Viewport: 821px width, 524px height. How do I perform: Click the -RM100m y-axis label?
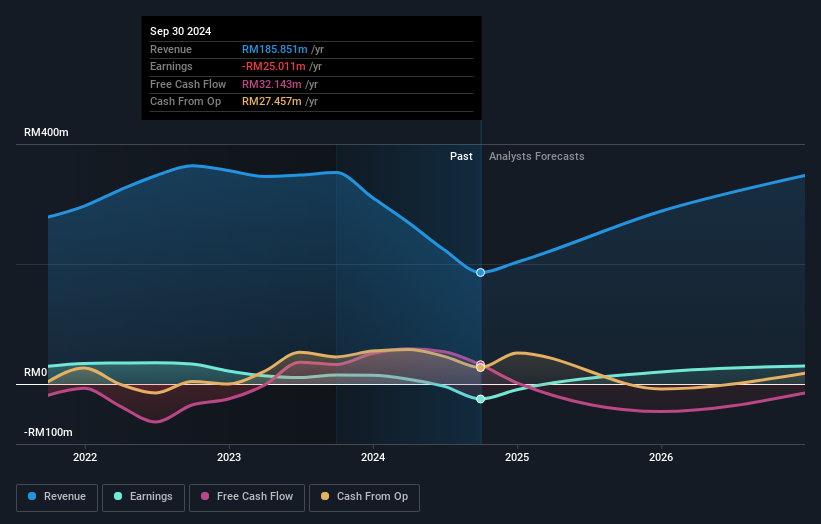pos(48,432)
